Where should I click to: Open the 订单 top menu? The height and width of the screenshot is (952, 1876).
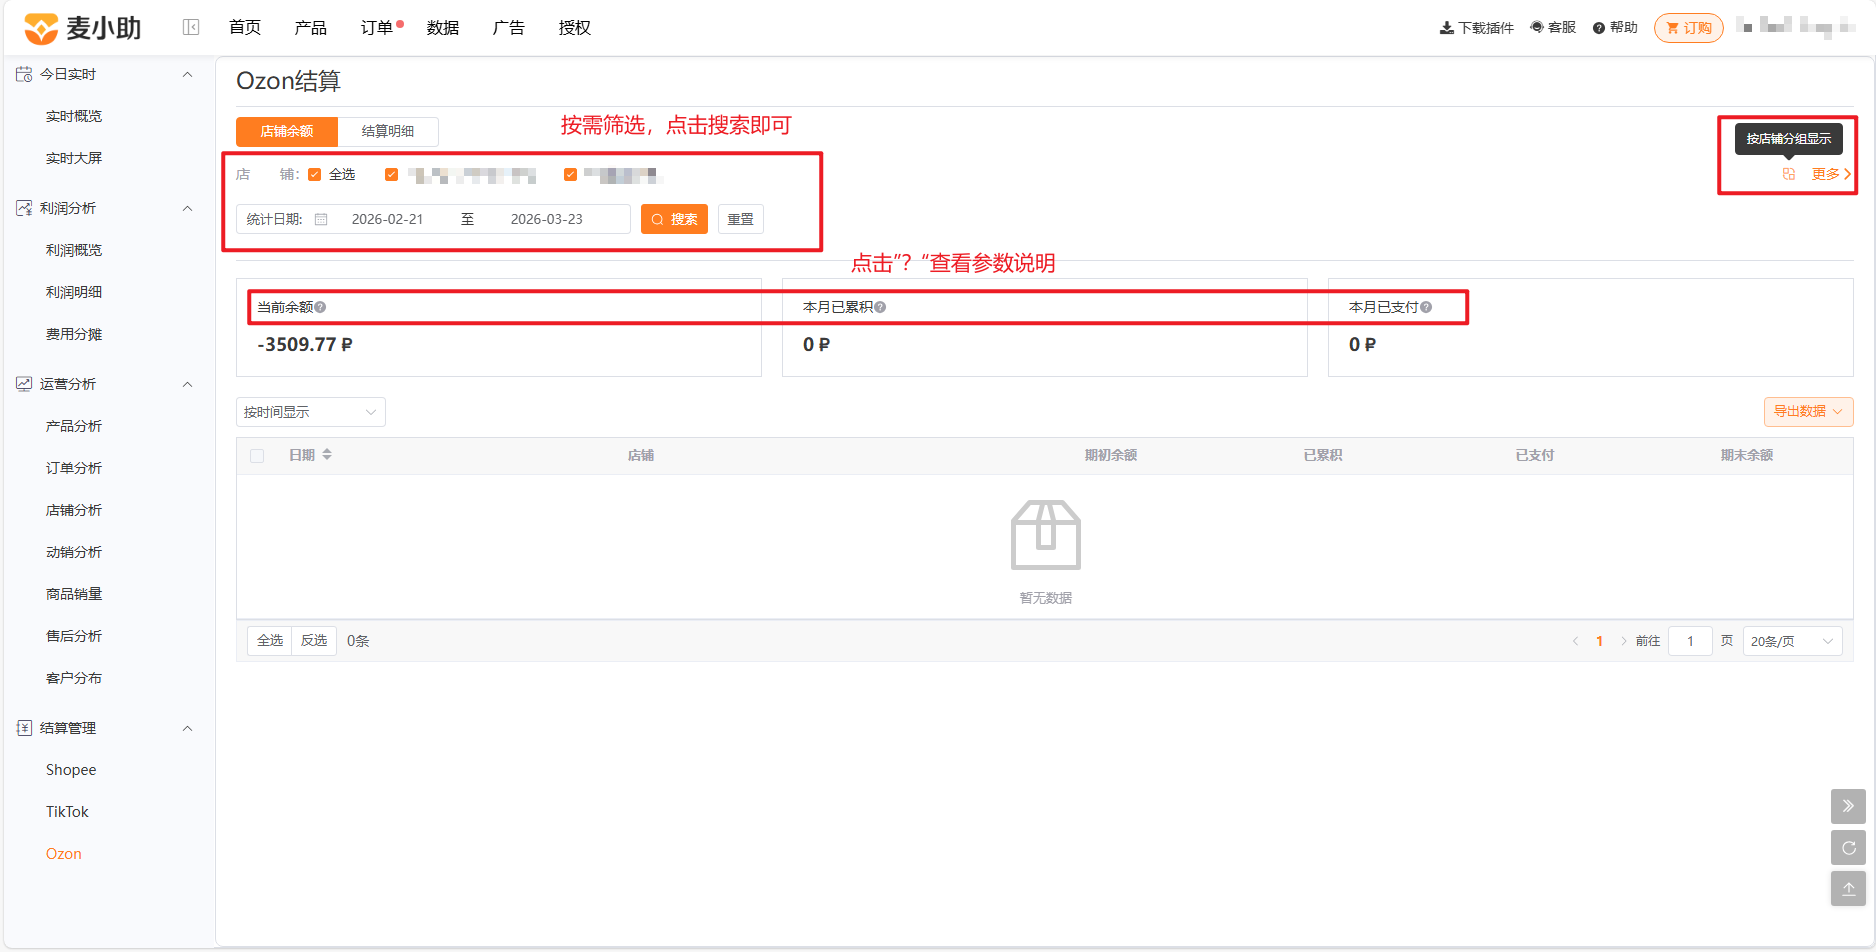[377, 28]
